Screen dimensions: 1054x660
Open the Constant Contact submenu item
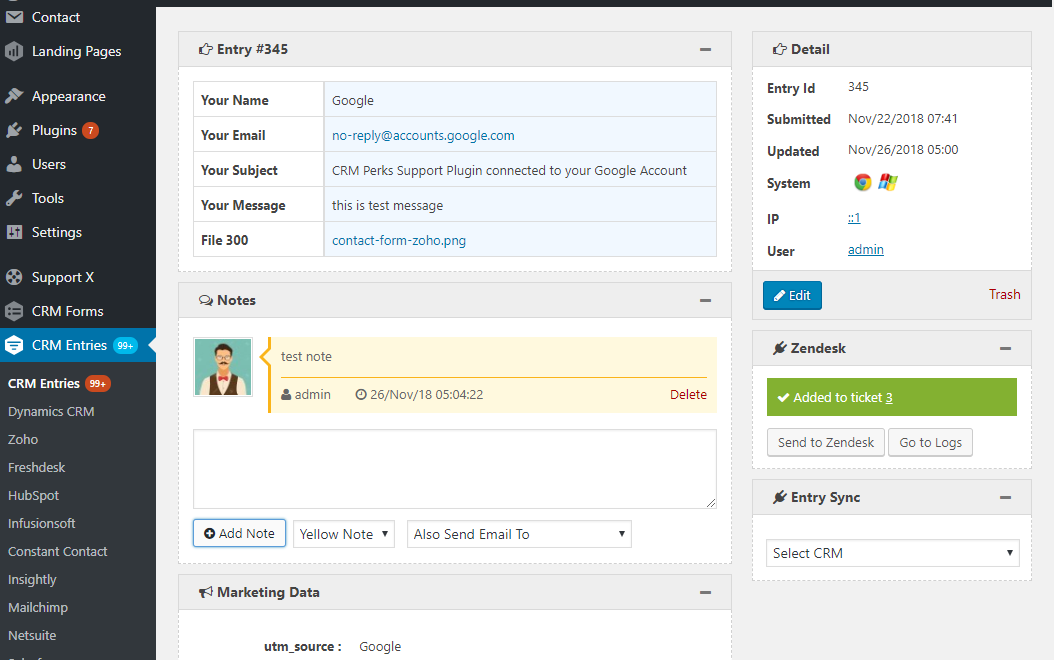pos(58,551)
